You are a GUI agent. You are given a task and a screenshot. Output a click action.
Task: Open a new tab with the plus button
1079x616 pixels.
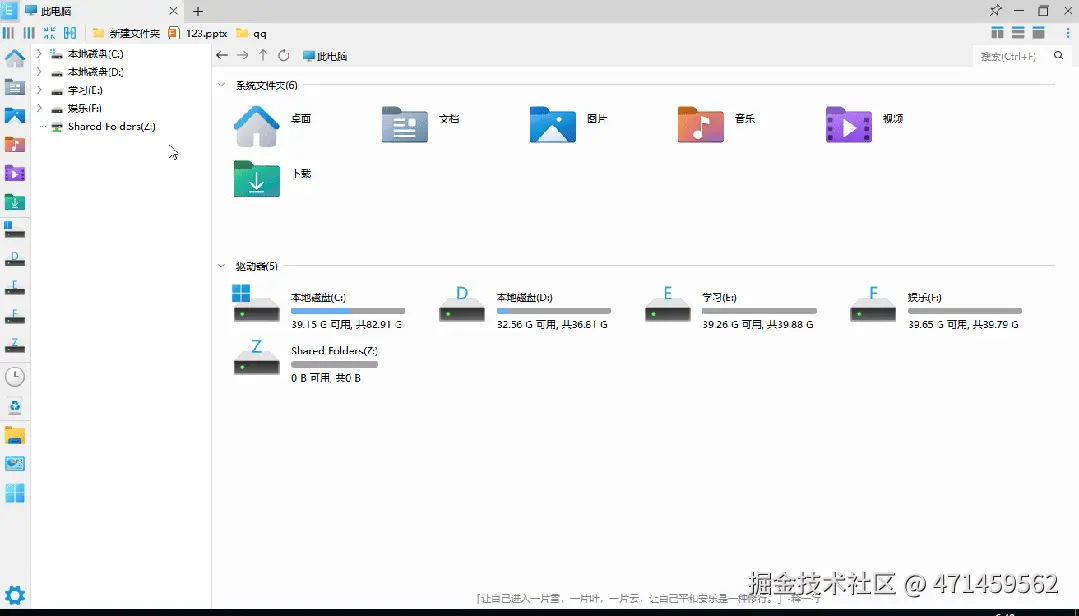click(x=197, y=11)
